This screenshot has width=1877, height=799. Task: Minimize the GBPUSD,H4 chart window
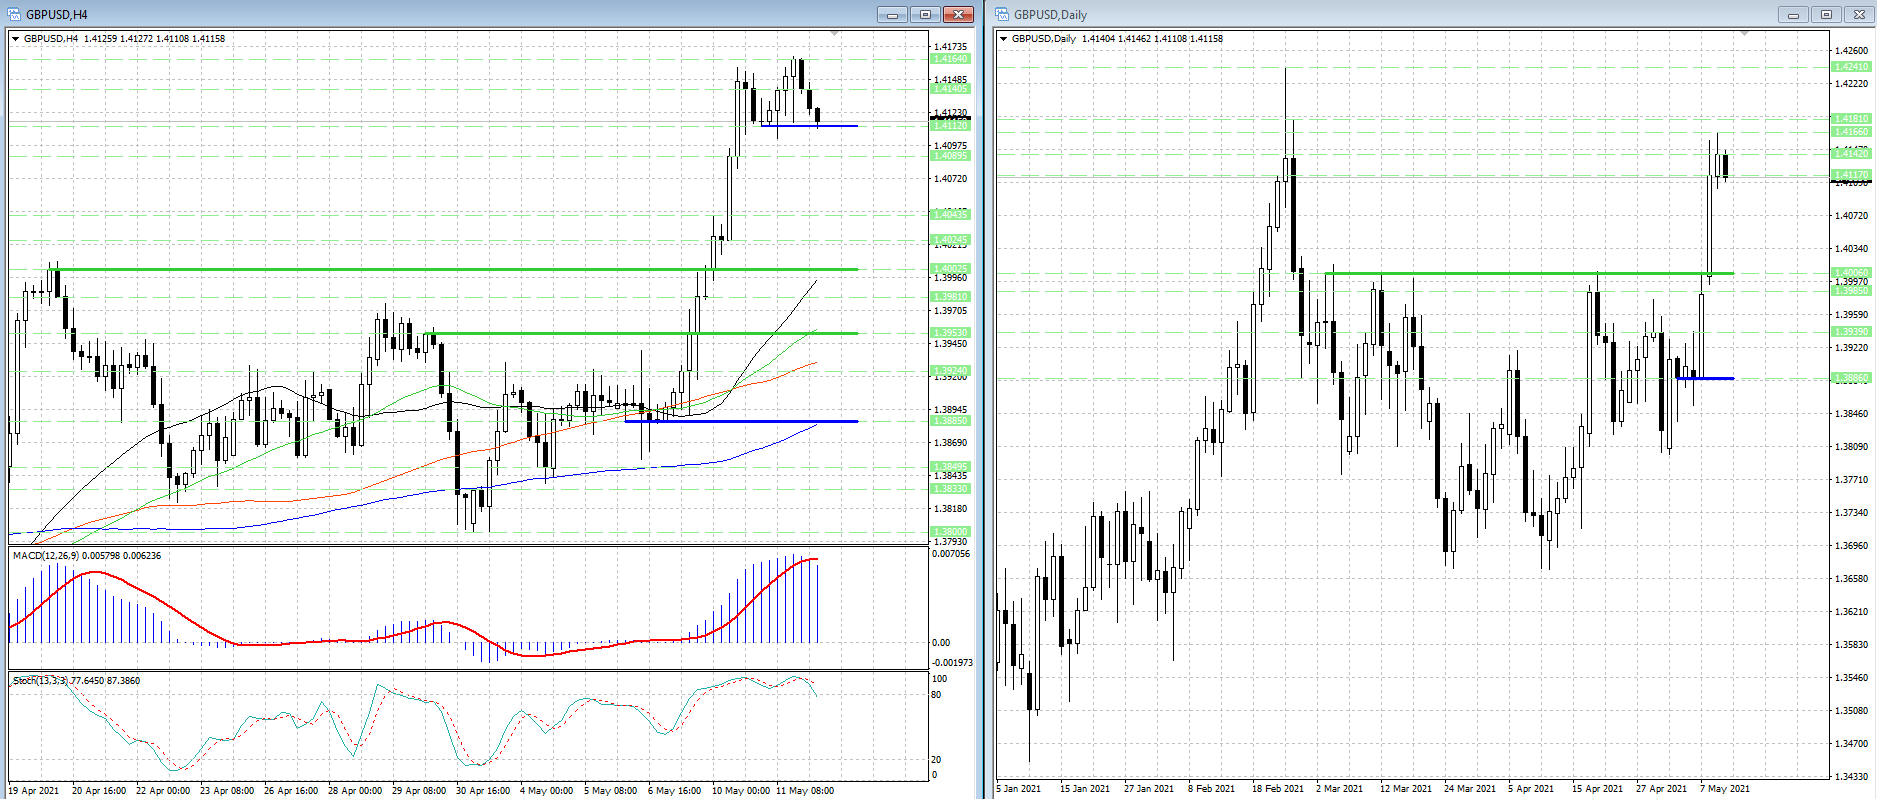click(892, 14)
